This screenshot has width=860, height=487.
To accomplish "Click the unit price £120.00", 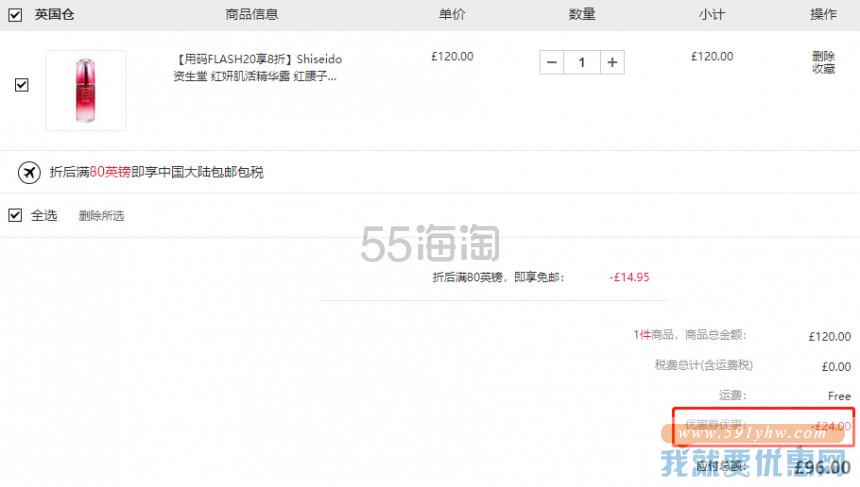I will click(452, 56).
